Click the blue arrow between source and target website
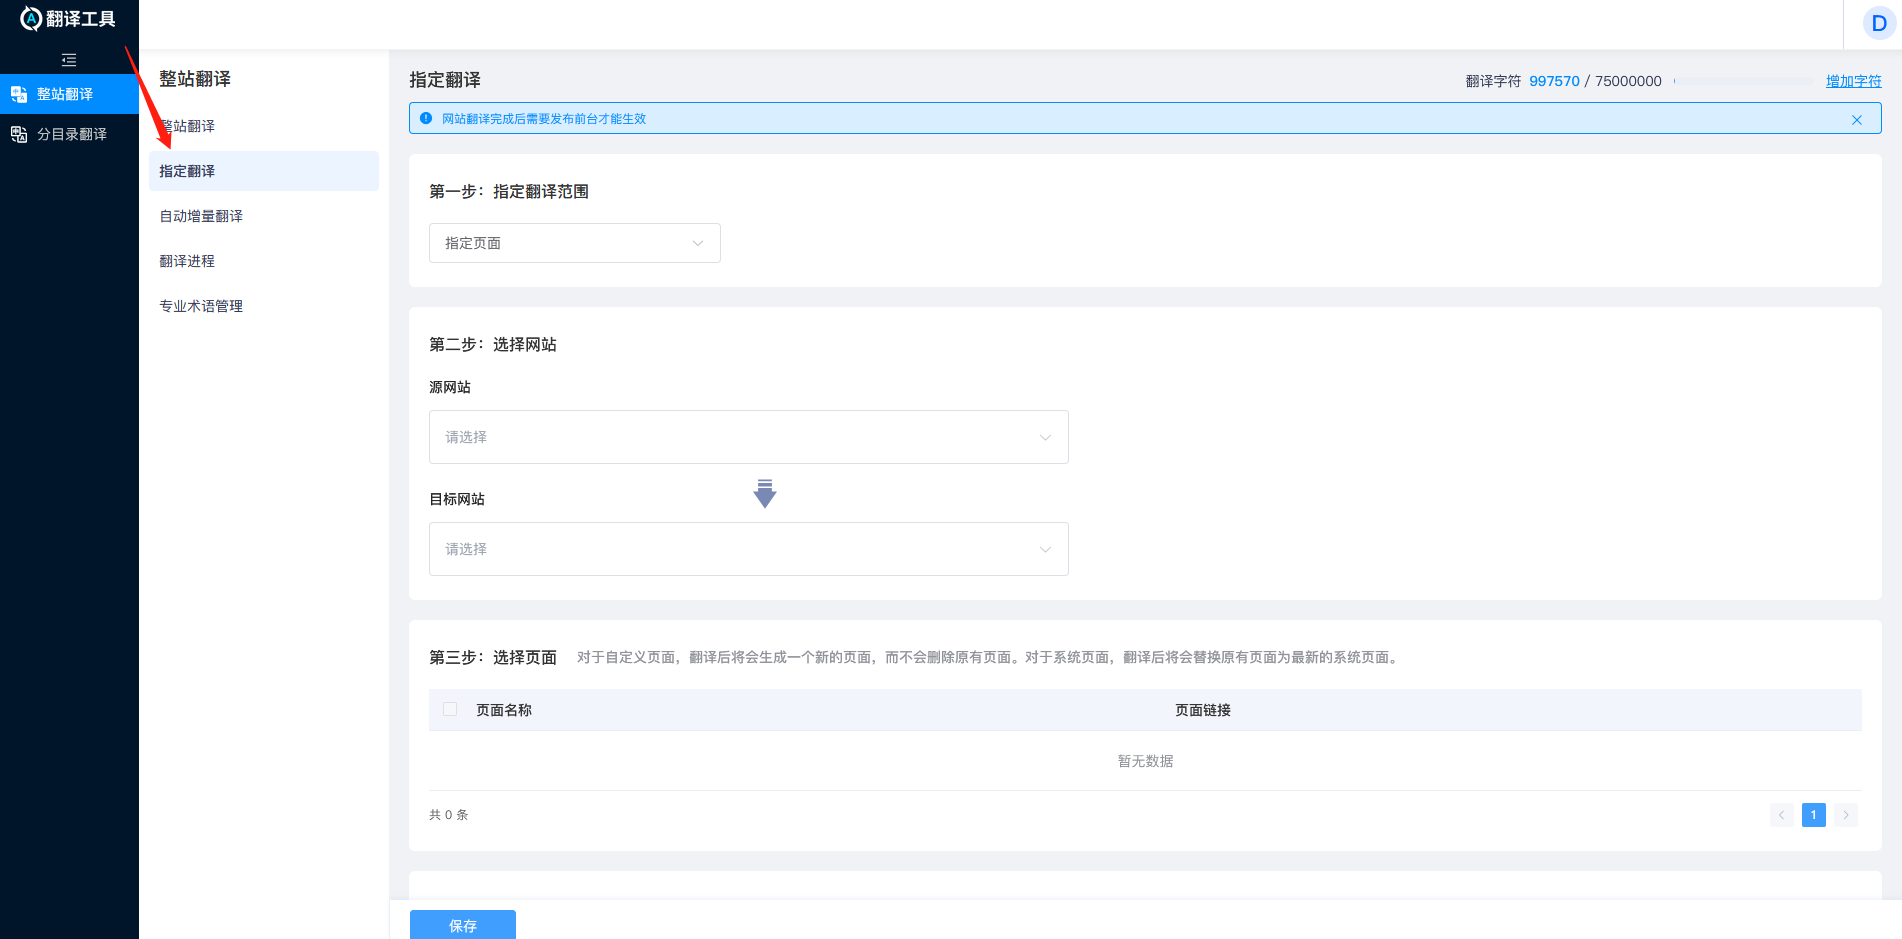The height and width of the screenshot is (939, 1902). click(x=765, y=493)
